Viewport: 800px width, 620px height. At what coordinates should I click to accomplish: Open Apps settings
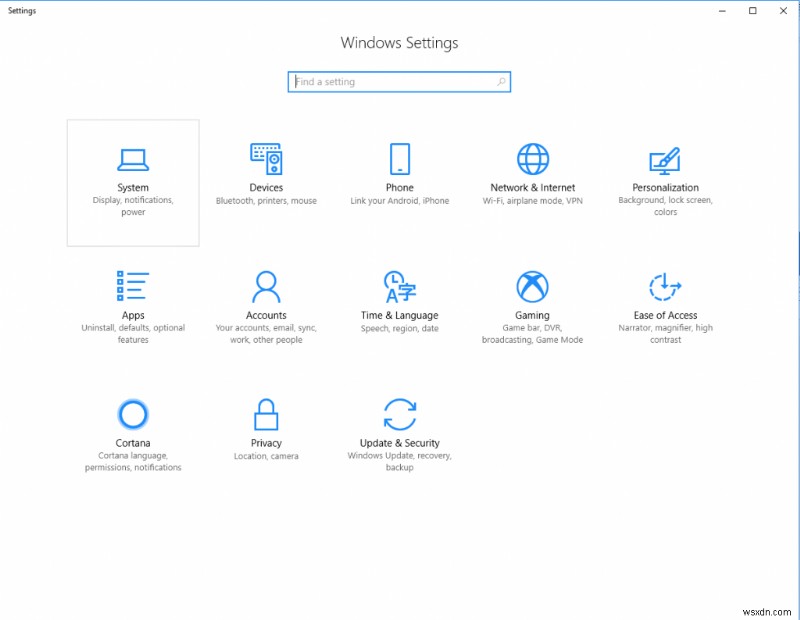click(133, 305)
